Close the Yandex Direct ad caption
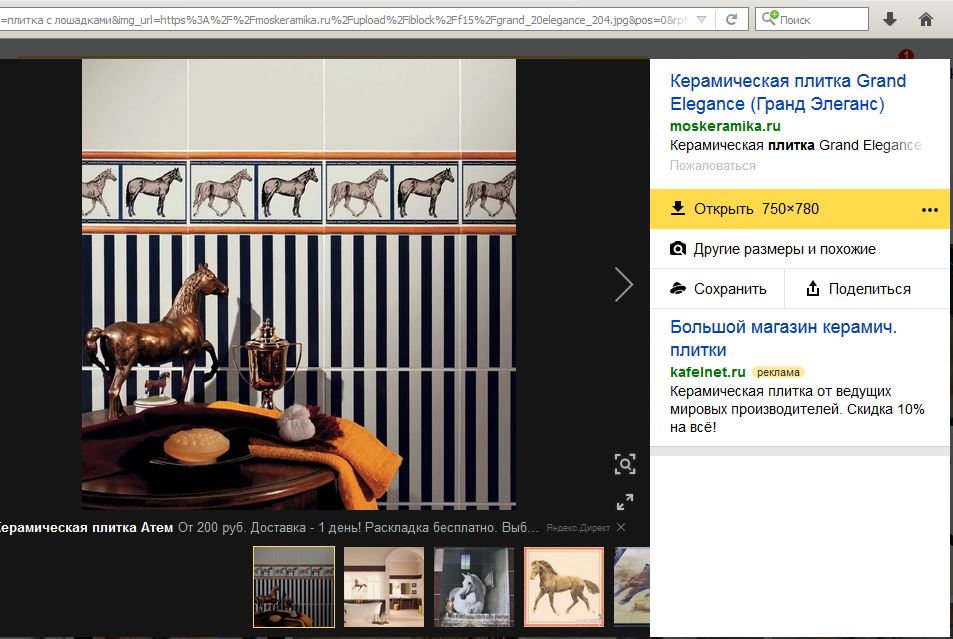Image resolution: width=953 pixels, height=639 pixels. pyautogui.click(x=621, y=527)
